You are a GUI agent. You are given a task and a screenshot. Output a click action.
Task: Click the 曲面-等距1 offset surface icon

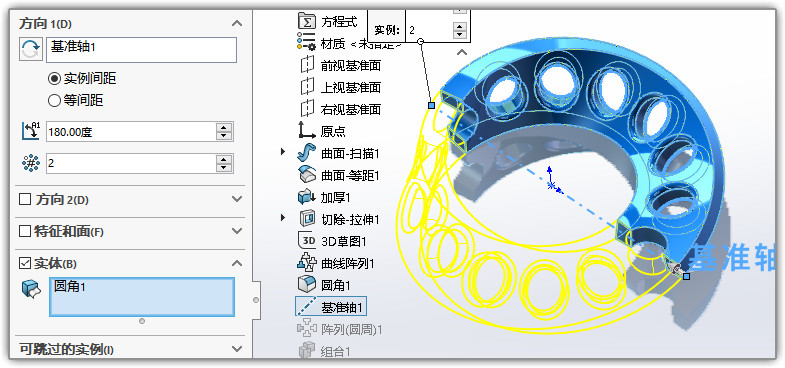click(x=306, y=175)
